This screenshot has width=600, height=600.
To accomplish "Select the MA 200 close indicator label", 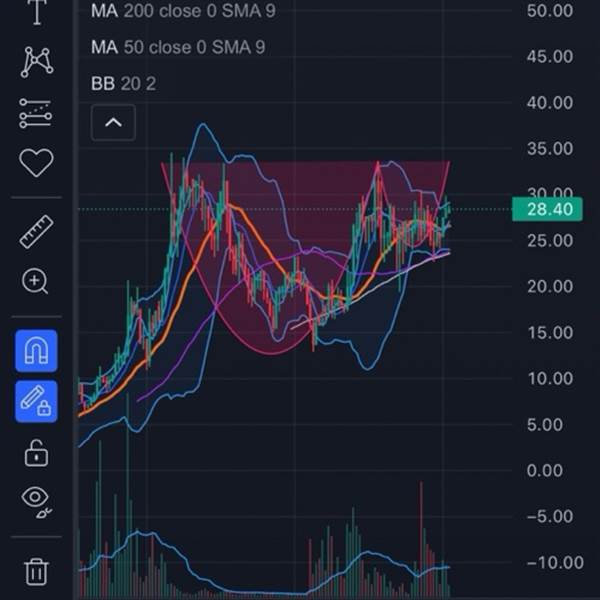I will click(183, 11).
